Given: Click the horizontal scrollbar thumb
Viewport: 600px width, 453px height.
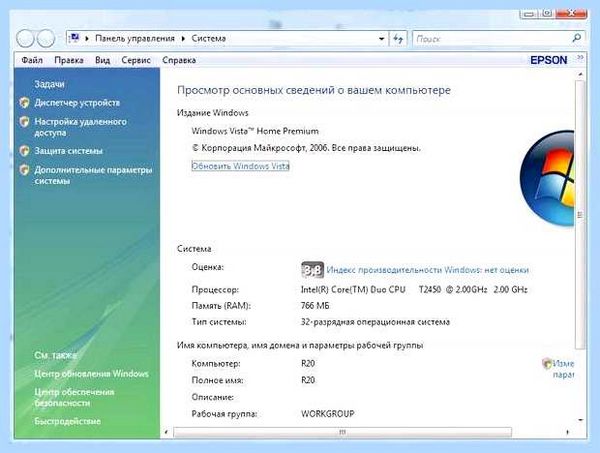Looking at the screenshot, I should pos(342,432).
